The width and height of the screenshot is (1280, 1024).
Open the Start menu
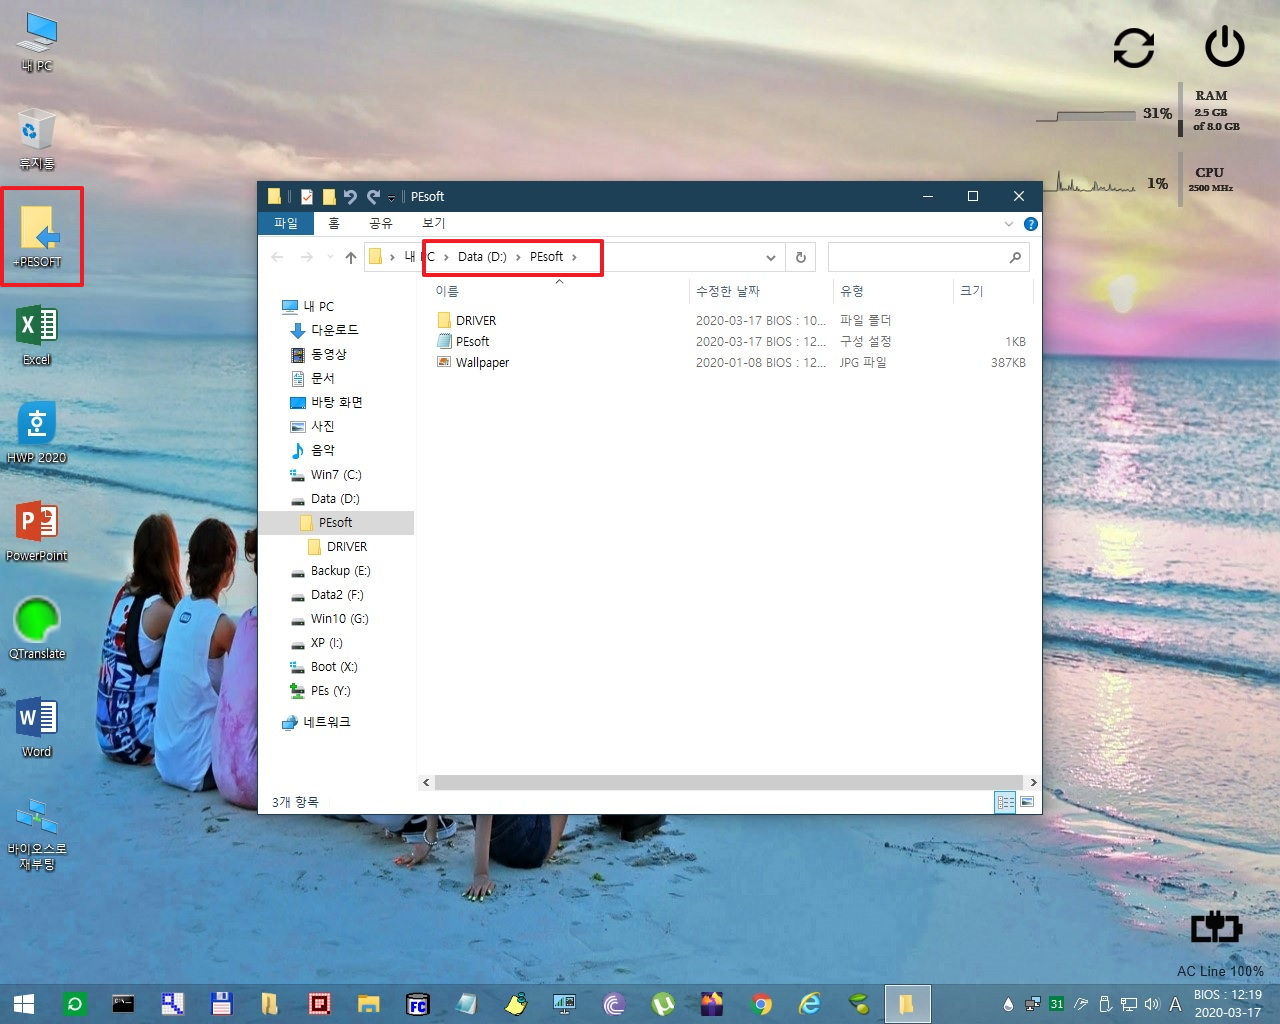(24, 1004)
